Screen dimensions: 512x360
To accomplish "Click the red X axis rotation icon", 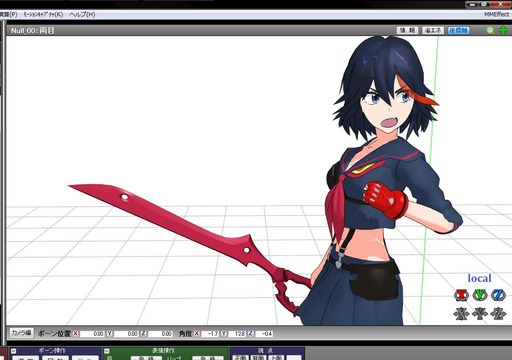I will (461, 295).
